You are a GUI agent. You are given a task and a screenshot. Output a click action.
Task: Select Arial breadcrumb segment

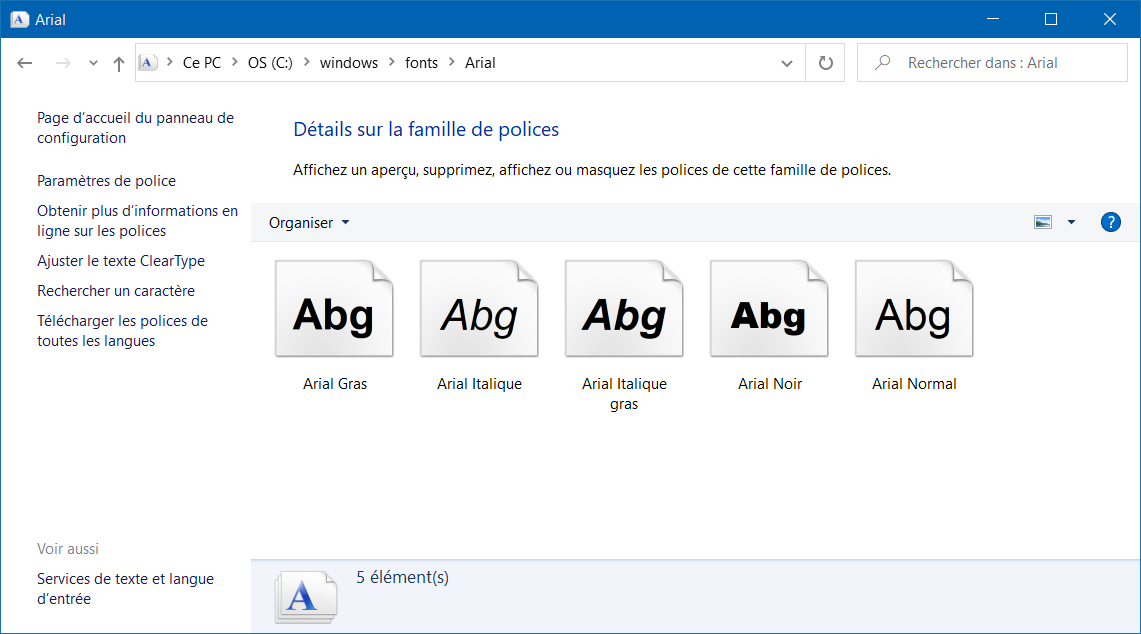click(x=480, y=63)
